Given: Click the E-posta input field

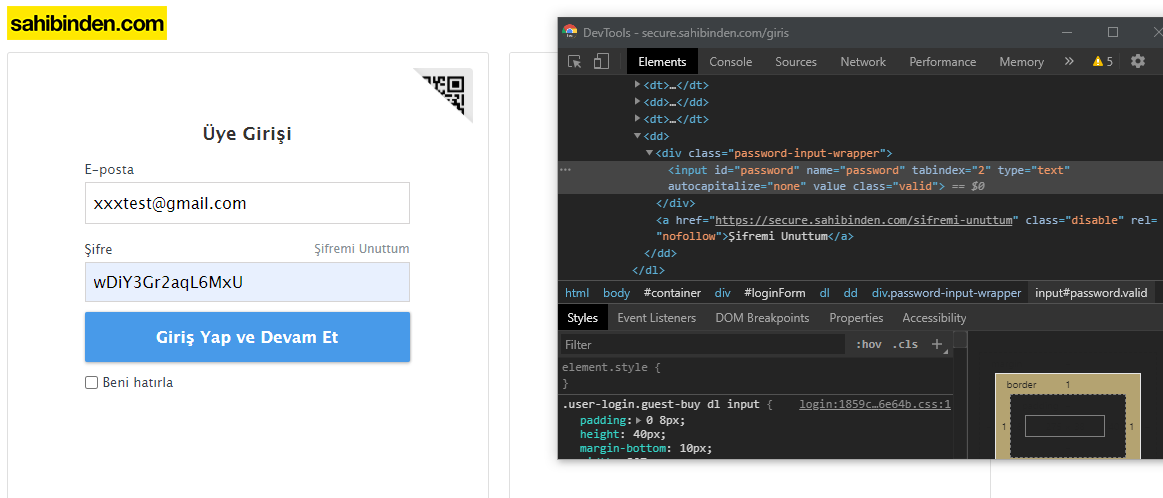Looking at the screenshot, I should [247, 203].
